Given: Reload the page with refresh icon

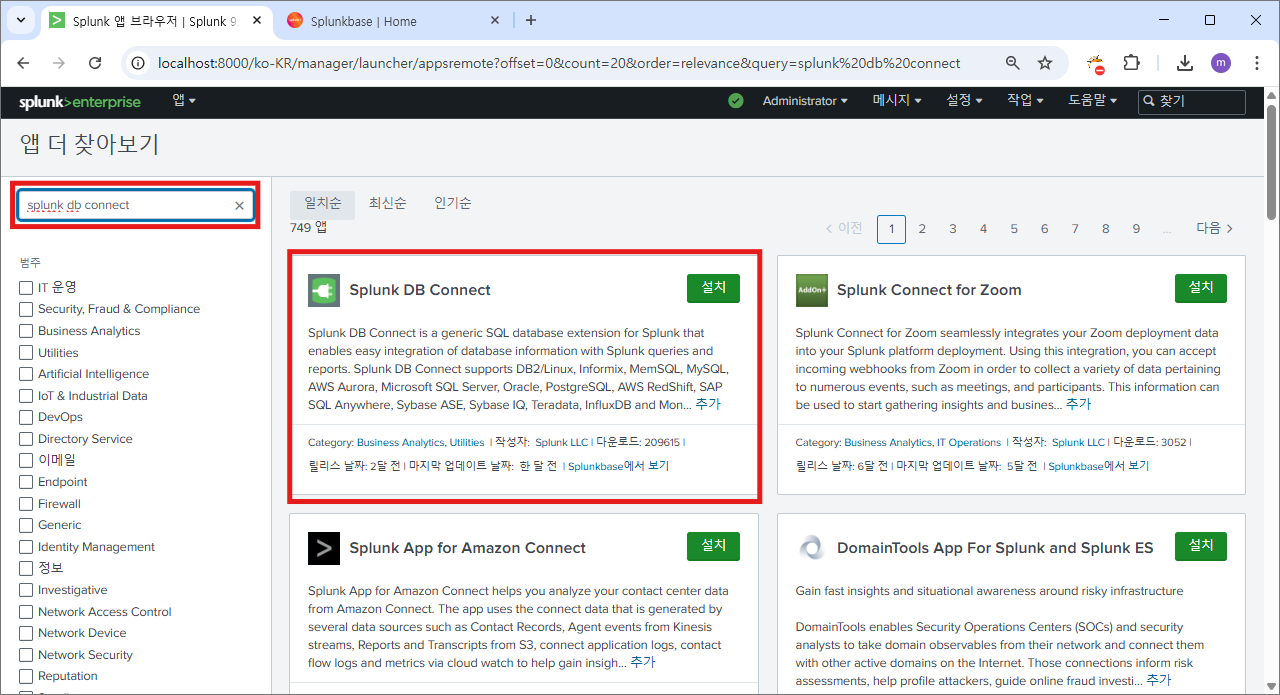Looking at the screenshot, I should pyautogui.click(x=95, y=63).
